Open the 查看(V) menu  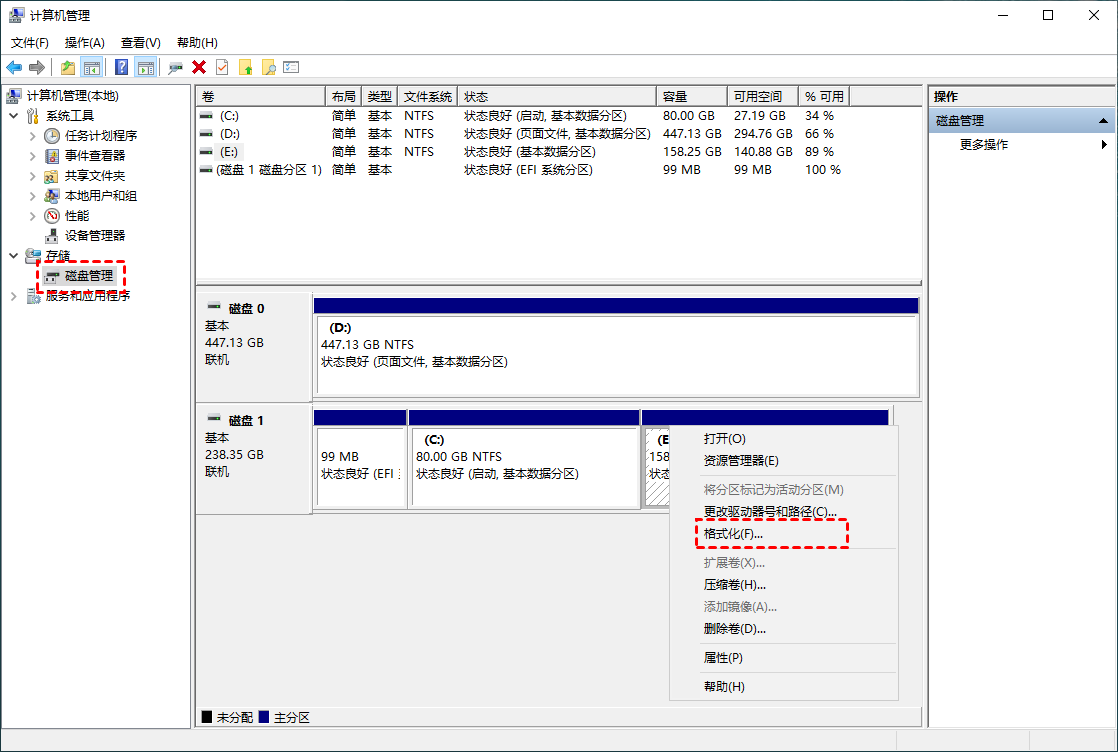pyautogui.click(x=140, y=43)
